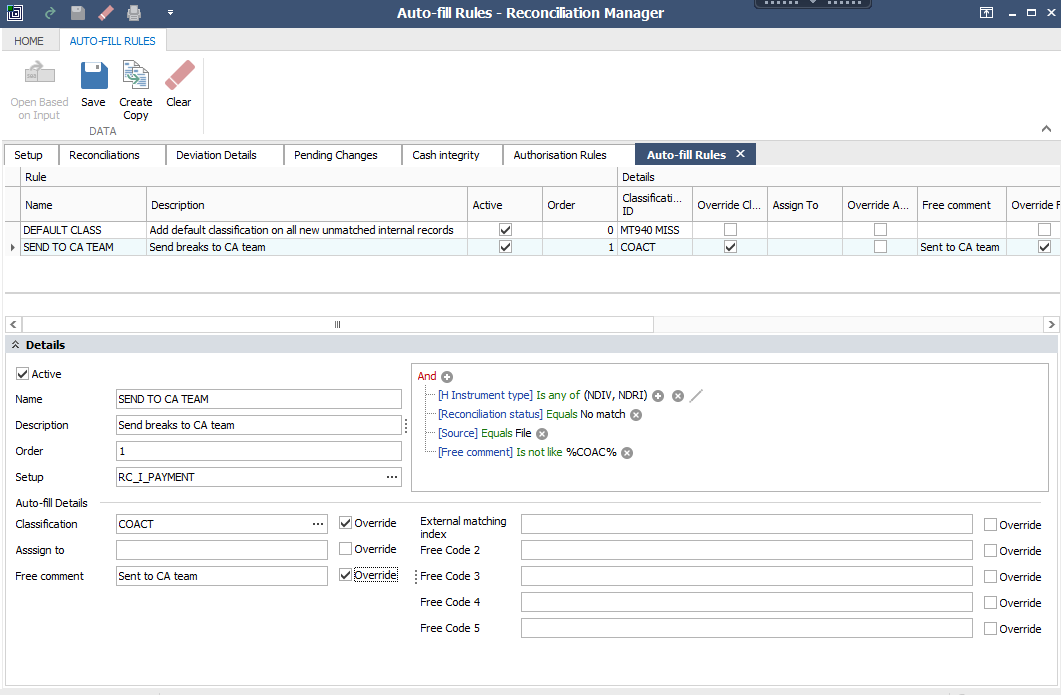Toggle the Free comment Override checkbox
Viewport: 1061px width, 695px height.
point(345,575)
